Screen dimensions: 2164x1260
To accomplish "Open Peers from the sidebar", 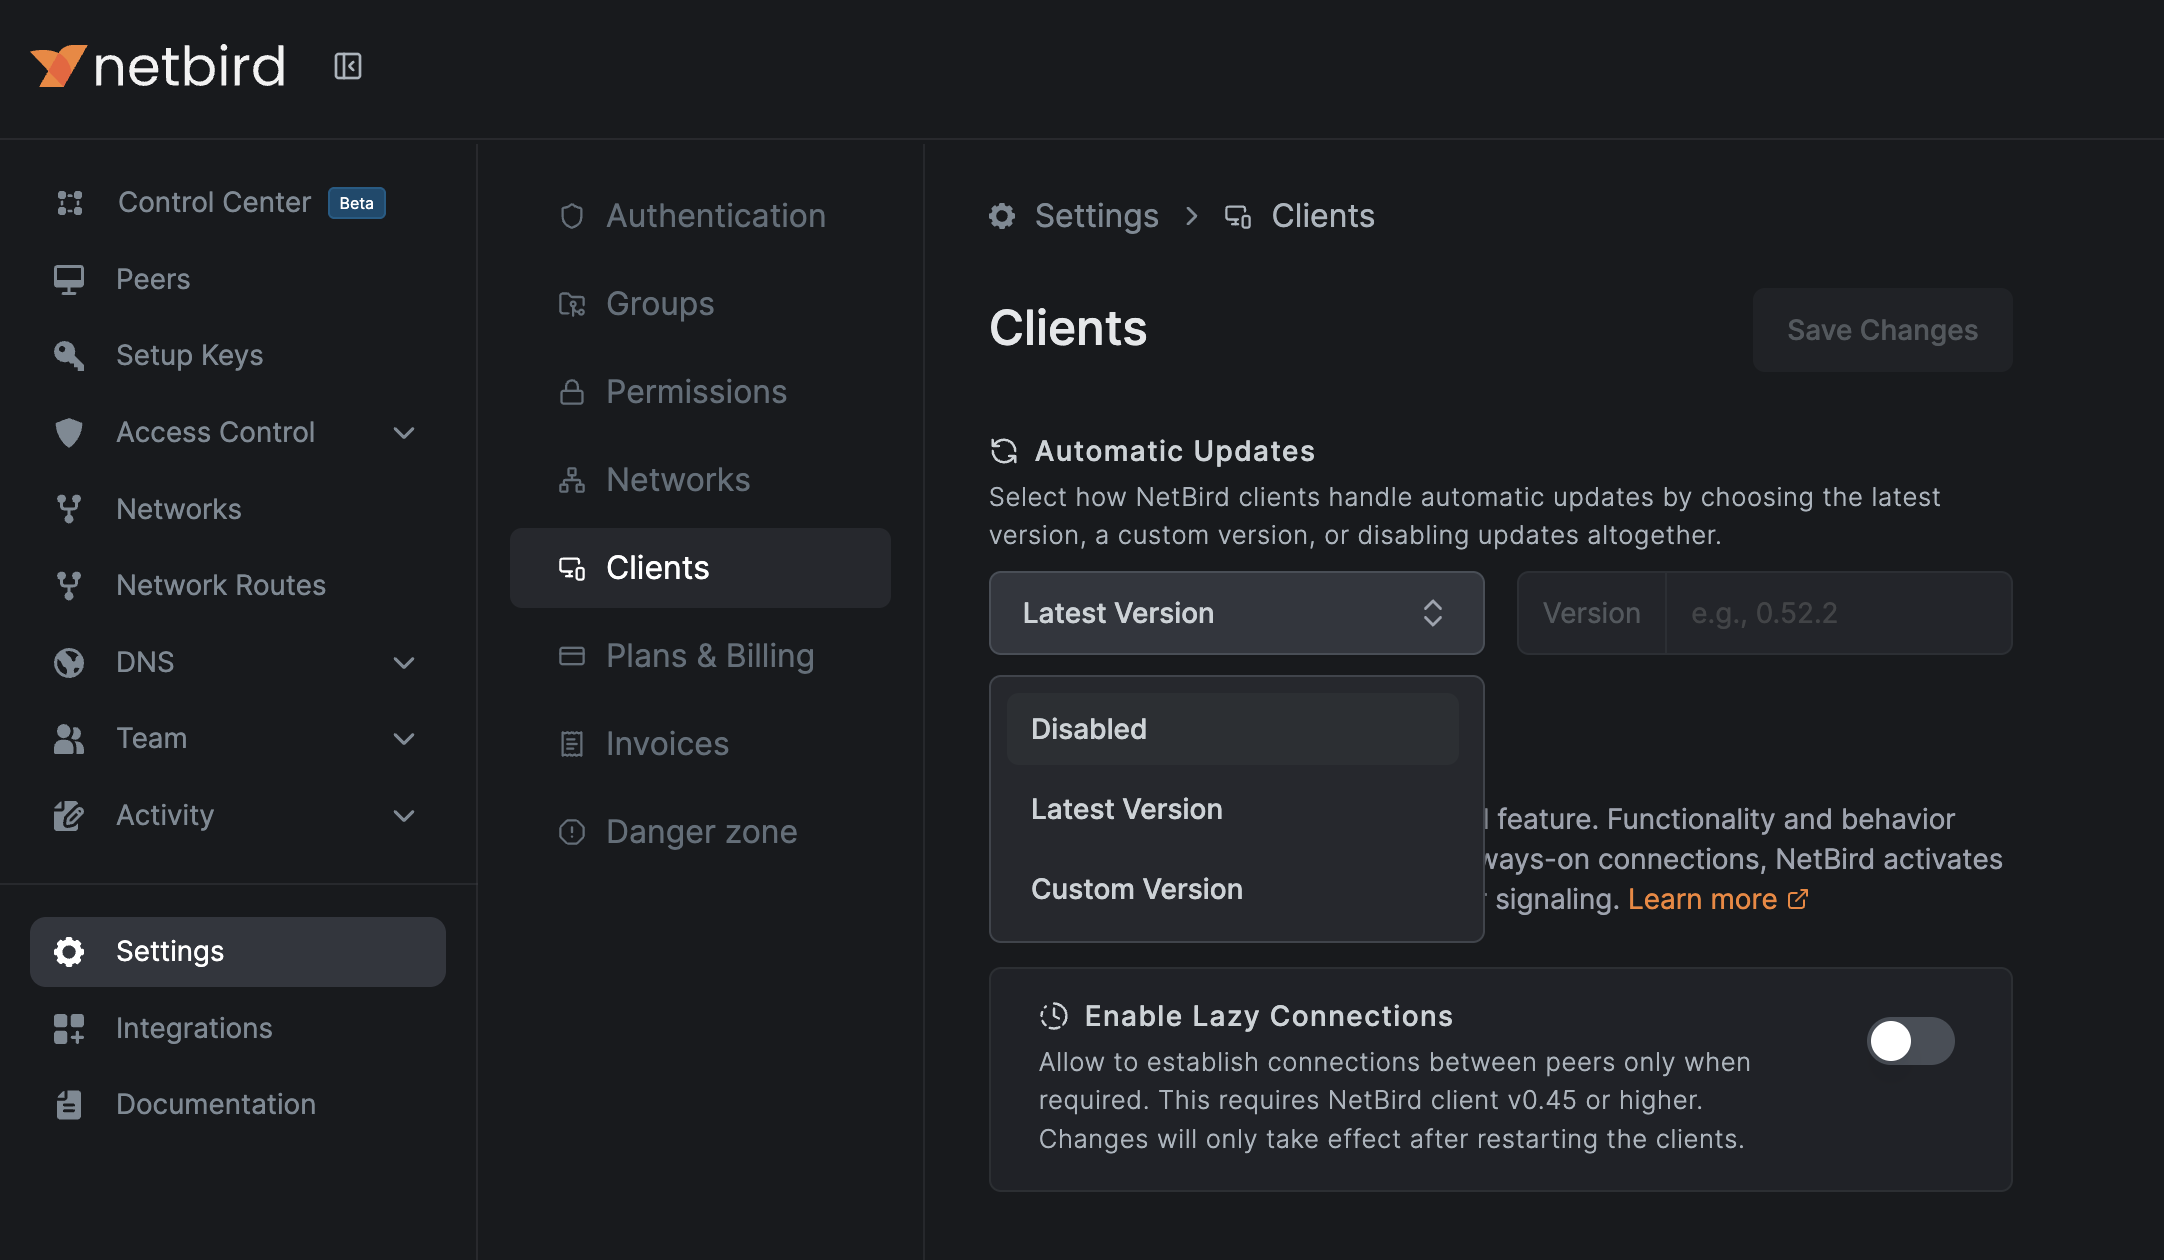I will [152, 279].
